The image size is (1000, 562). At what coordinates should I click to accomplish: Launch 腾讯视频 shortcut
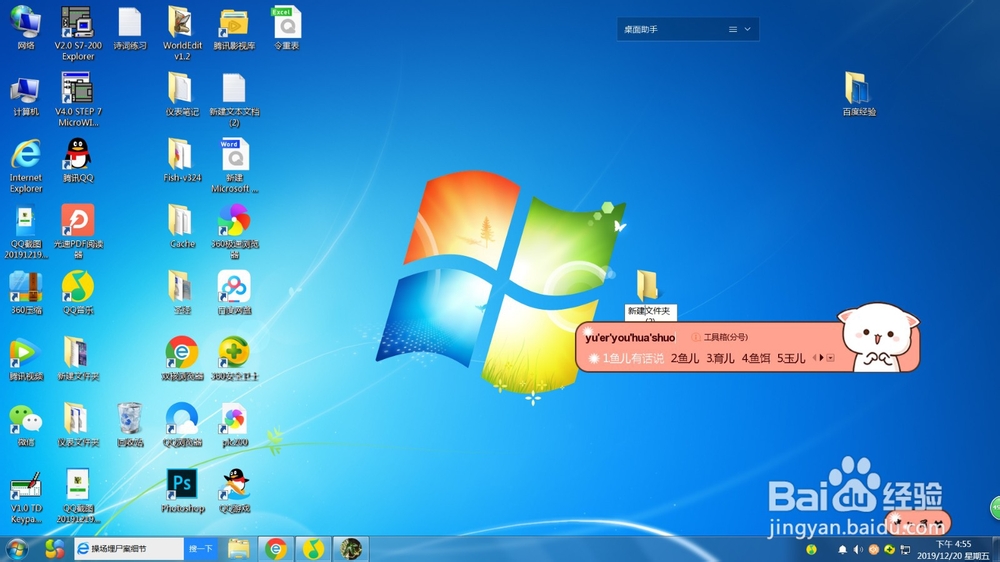coord(26,359)
